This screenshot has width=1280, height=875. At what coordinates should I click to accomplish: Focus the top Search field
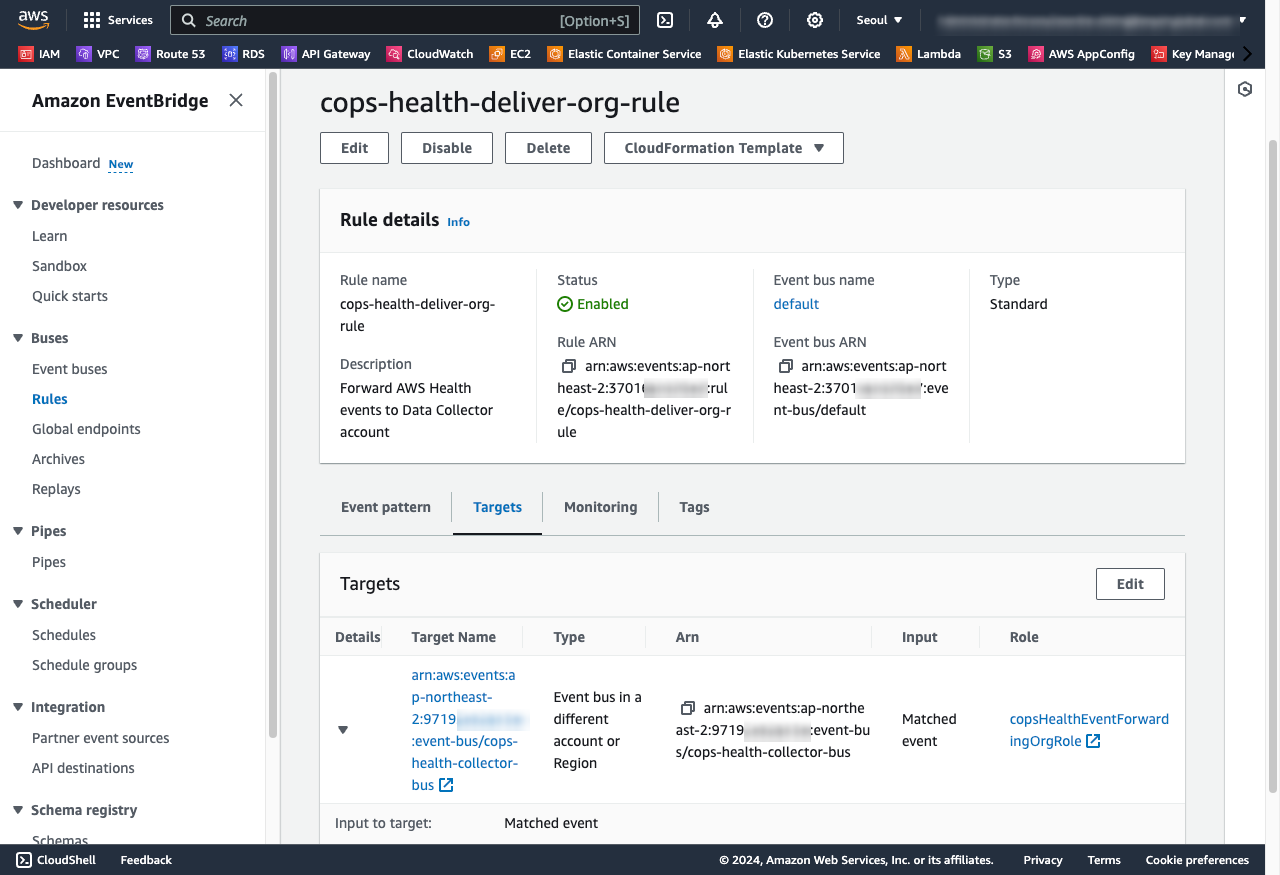pos(404,20)
